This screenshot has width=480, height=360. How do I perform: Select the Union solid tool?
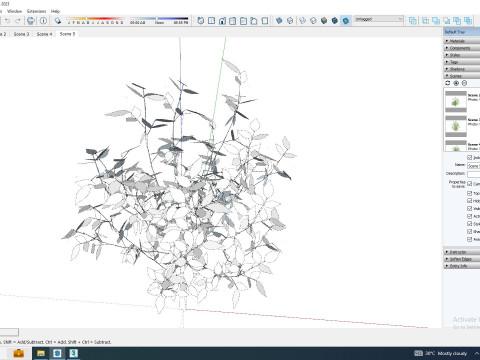(x=436, y=21)
